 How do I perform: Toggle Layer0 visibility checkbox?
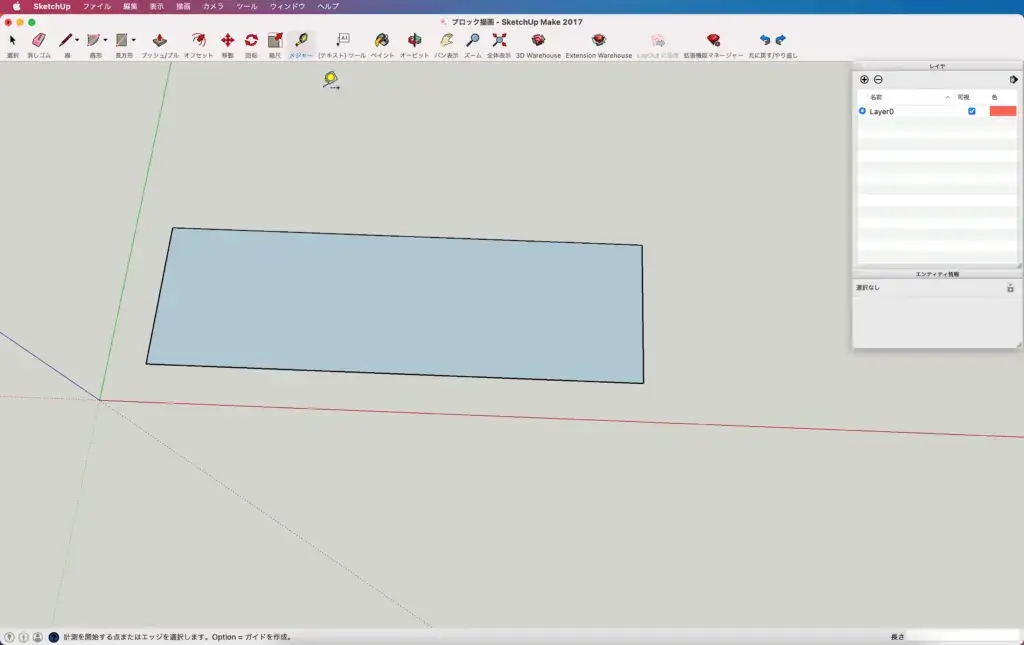[x=971, y=111]
